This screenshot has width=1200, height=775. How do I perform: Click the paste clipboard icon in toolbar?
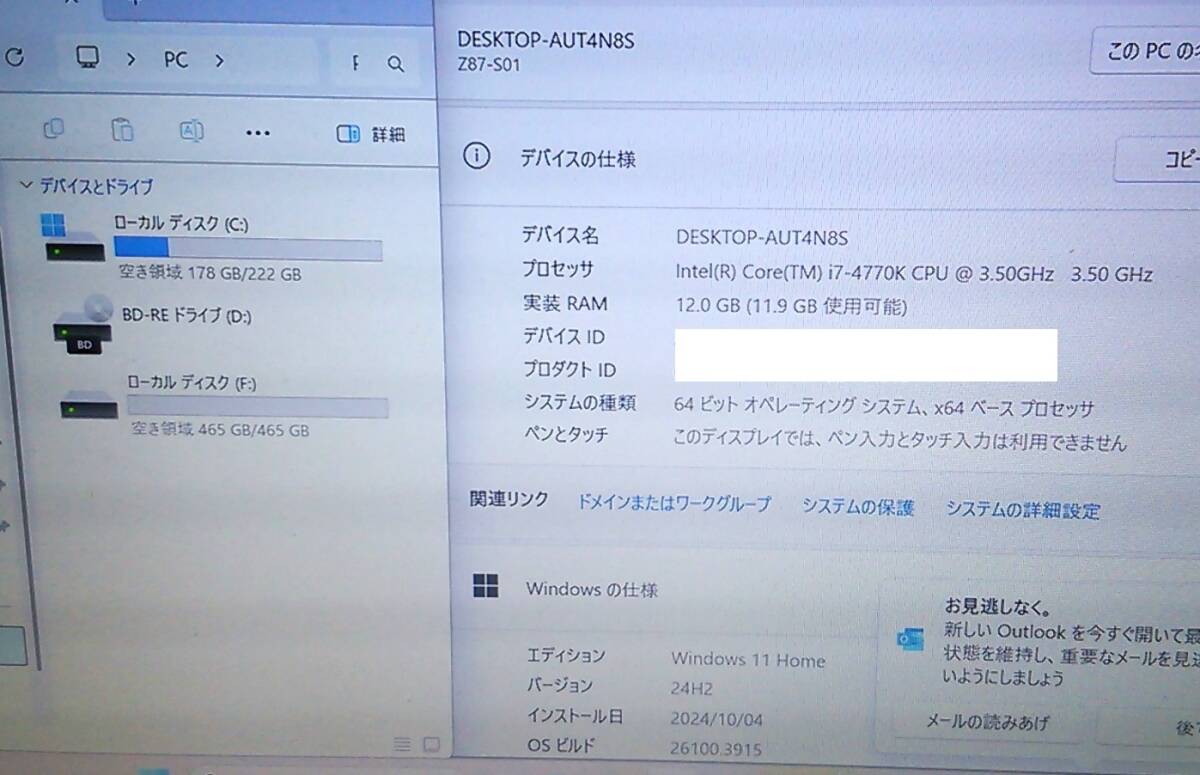121,130
